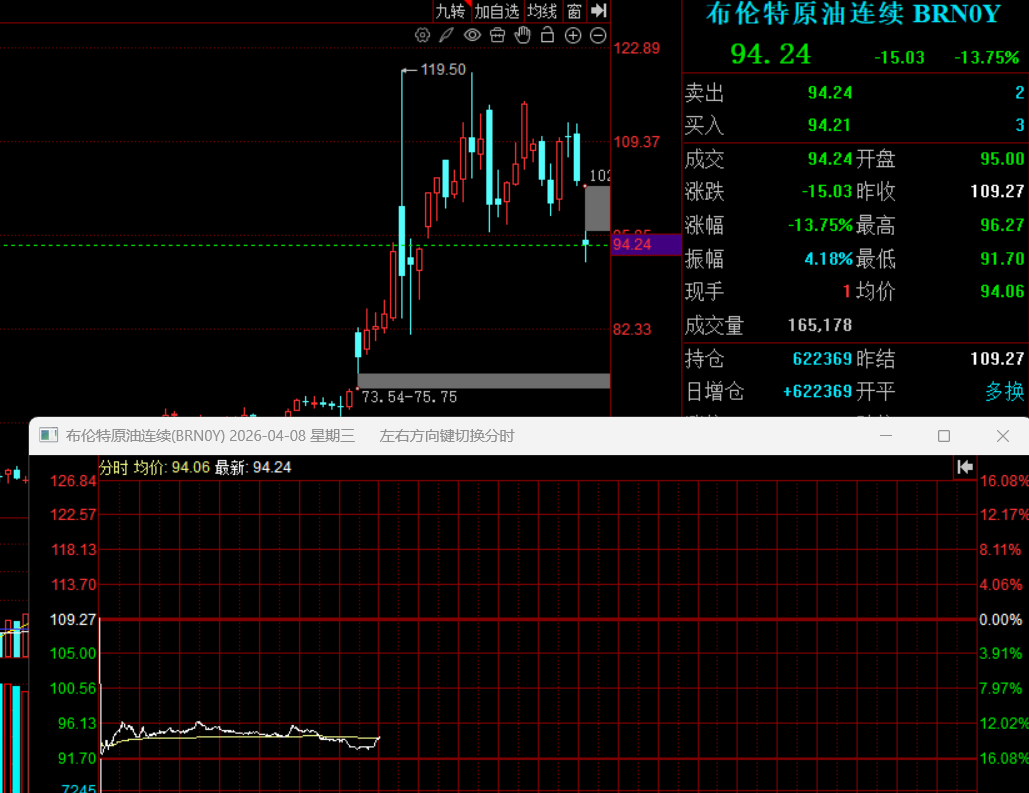Click the 左右方向键切换分时 hint text
This screenshot has height=793, width=1029.
[447, 436]
